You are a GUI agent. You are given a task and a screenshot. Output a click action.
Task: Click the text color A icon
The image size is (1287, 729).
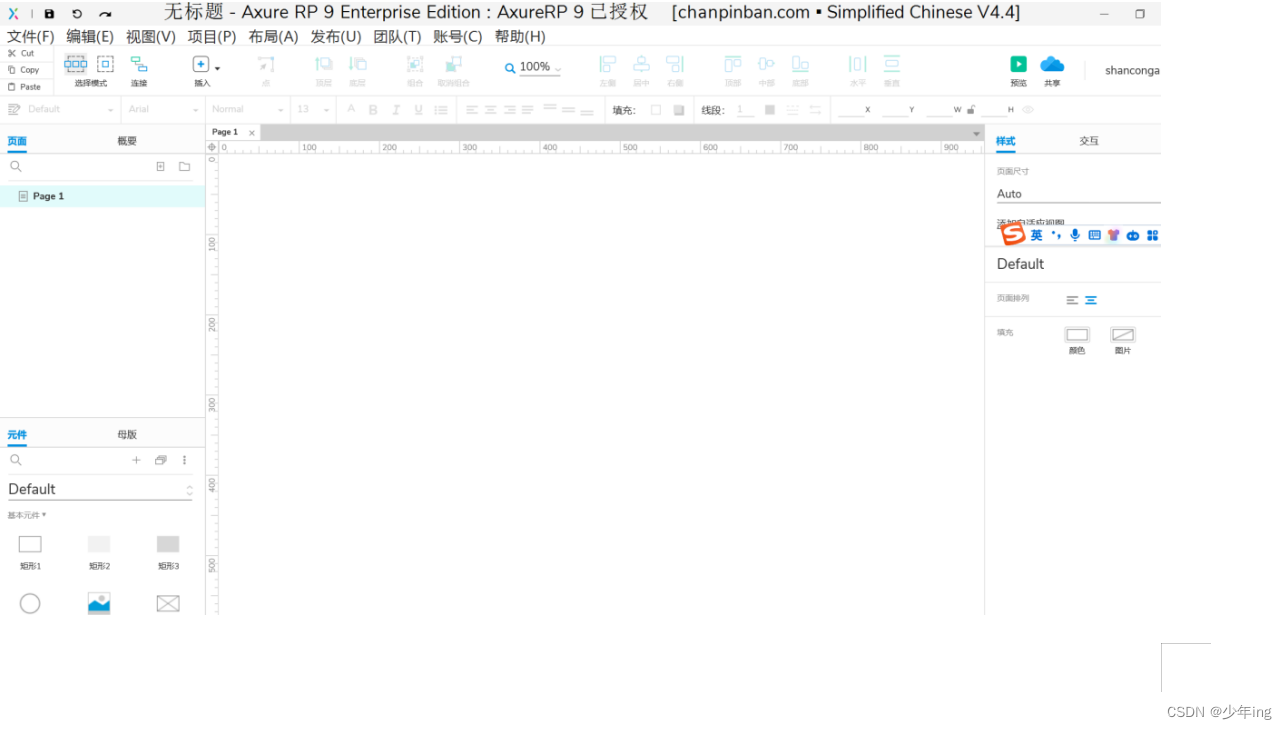tap(351, 109)
